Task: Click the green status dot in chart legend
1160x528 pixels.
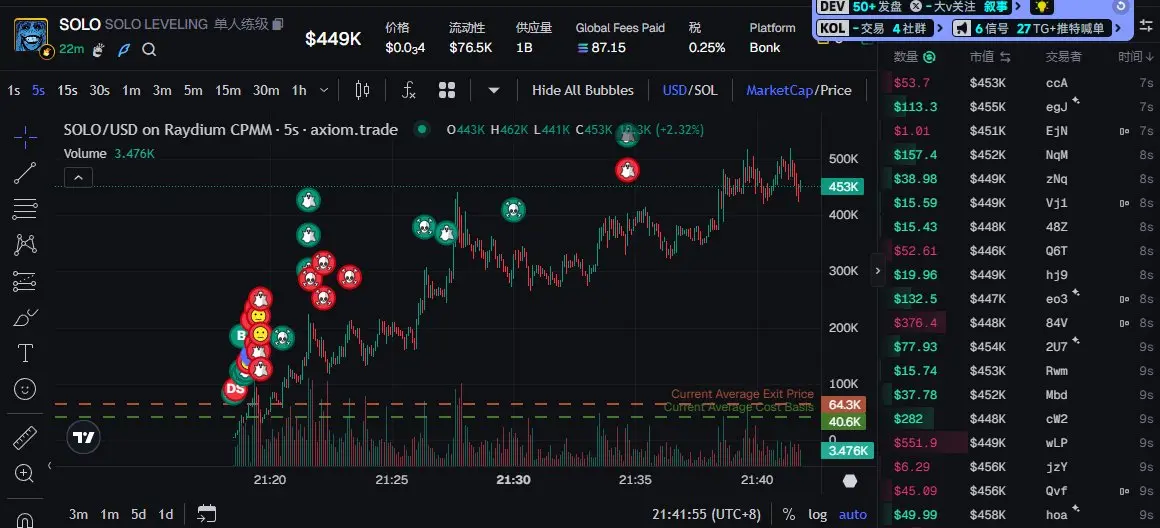Action: pos(422,129)
